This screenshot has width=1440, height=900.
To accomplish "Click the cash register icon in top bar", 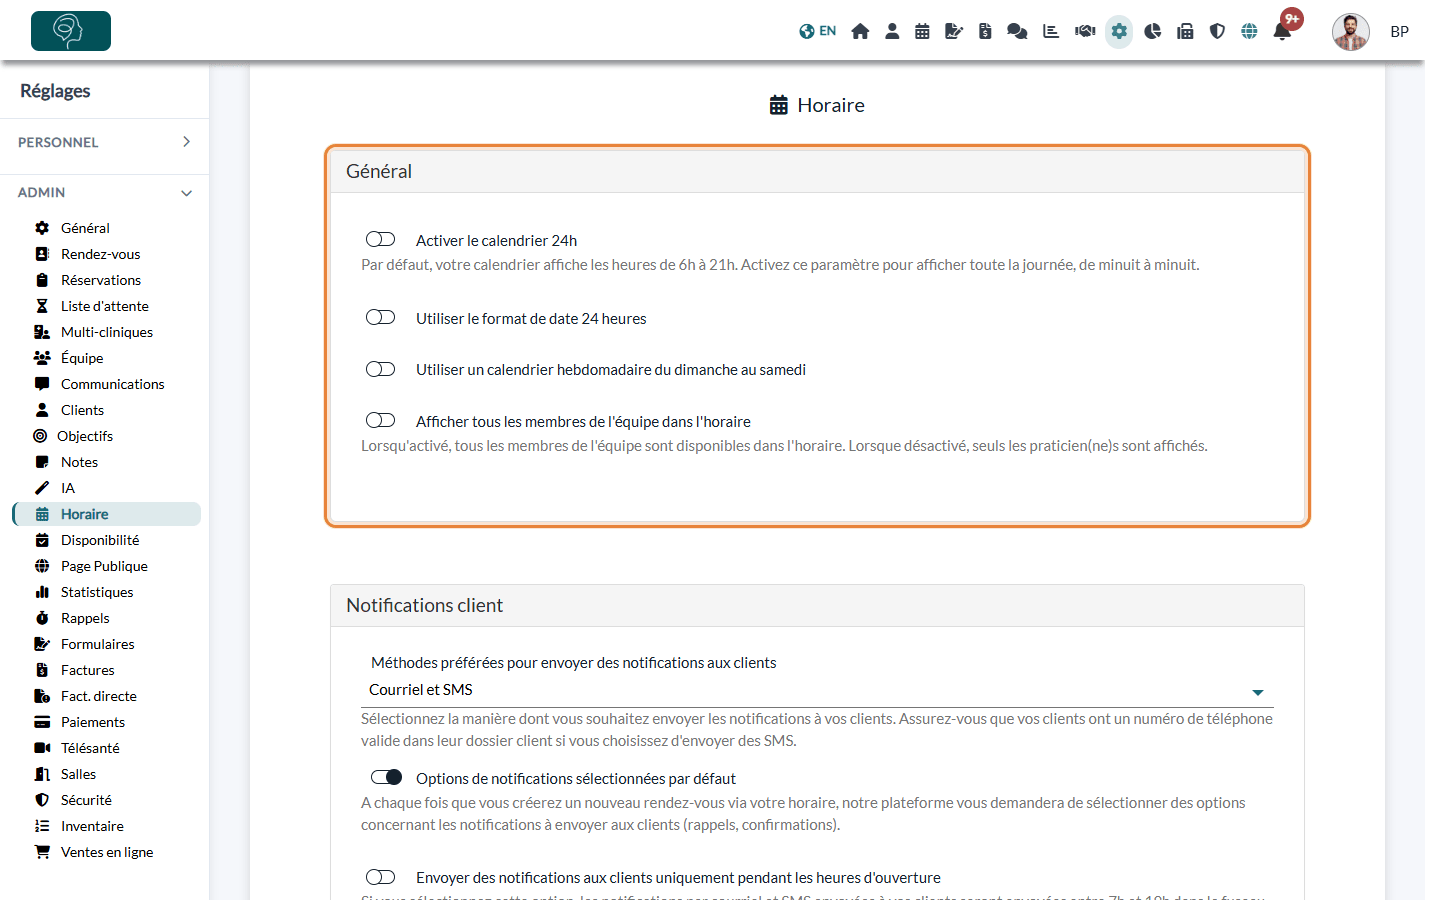I will click(1185, 31).
